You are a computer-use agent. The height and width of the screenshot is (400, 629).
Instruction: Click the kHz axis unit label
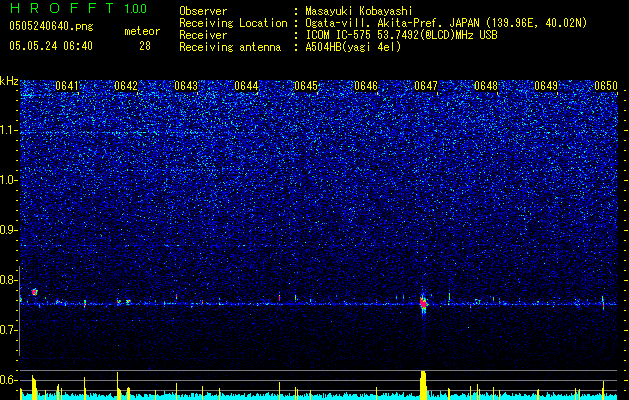tap(9, 81)
